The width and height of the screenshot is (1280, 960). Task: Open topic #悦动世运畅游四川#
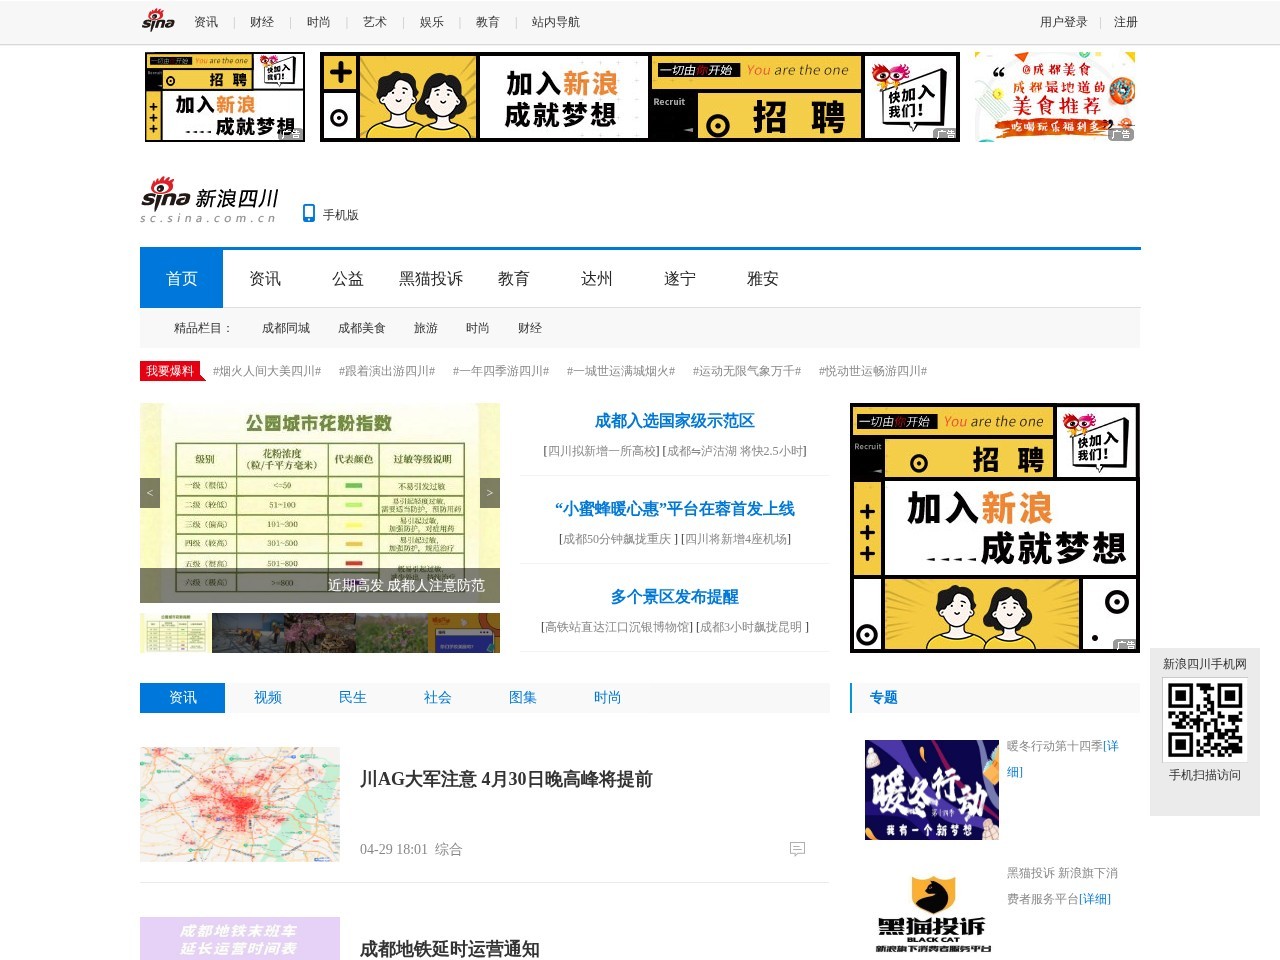click(873, 371)
